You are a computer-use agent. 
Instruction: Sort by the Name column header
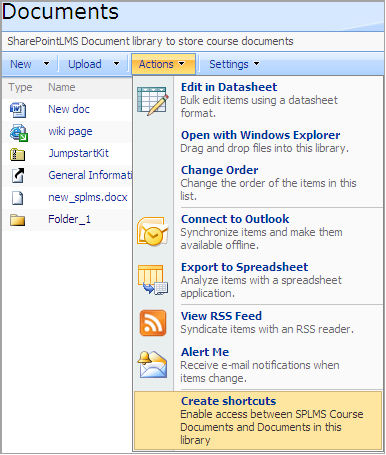coord(62,87)
